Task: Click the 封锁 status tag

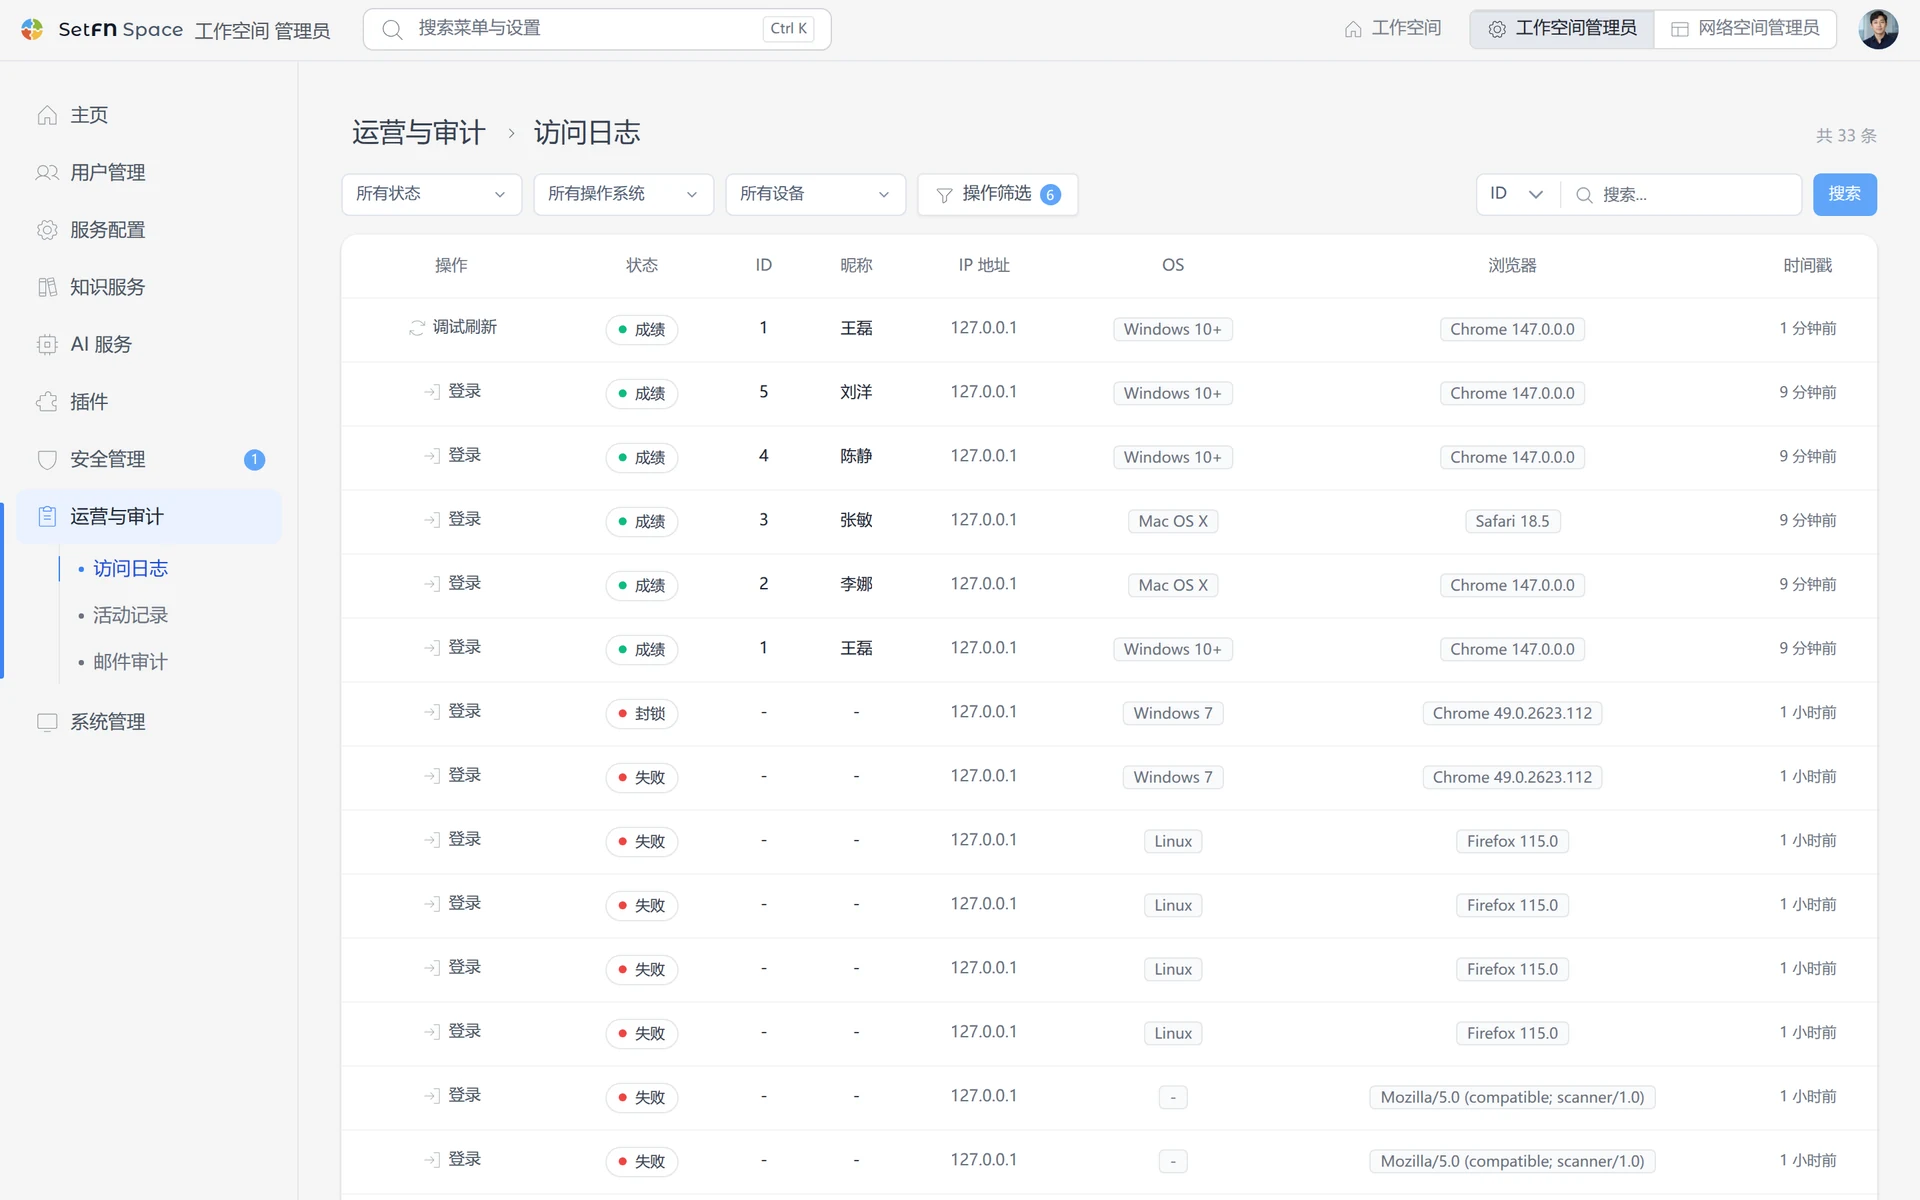Action: tap(641, 713)
